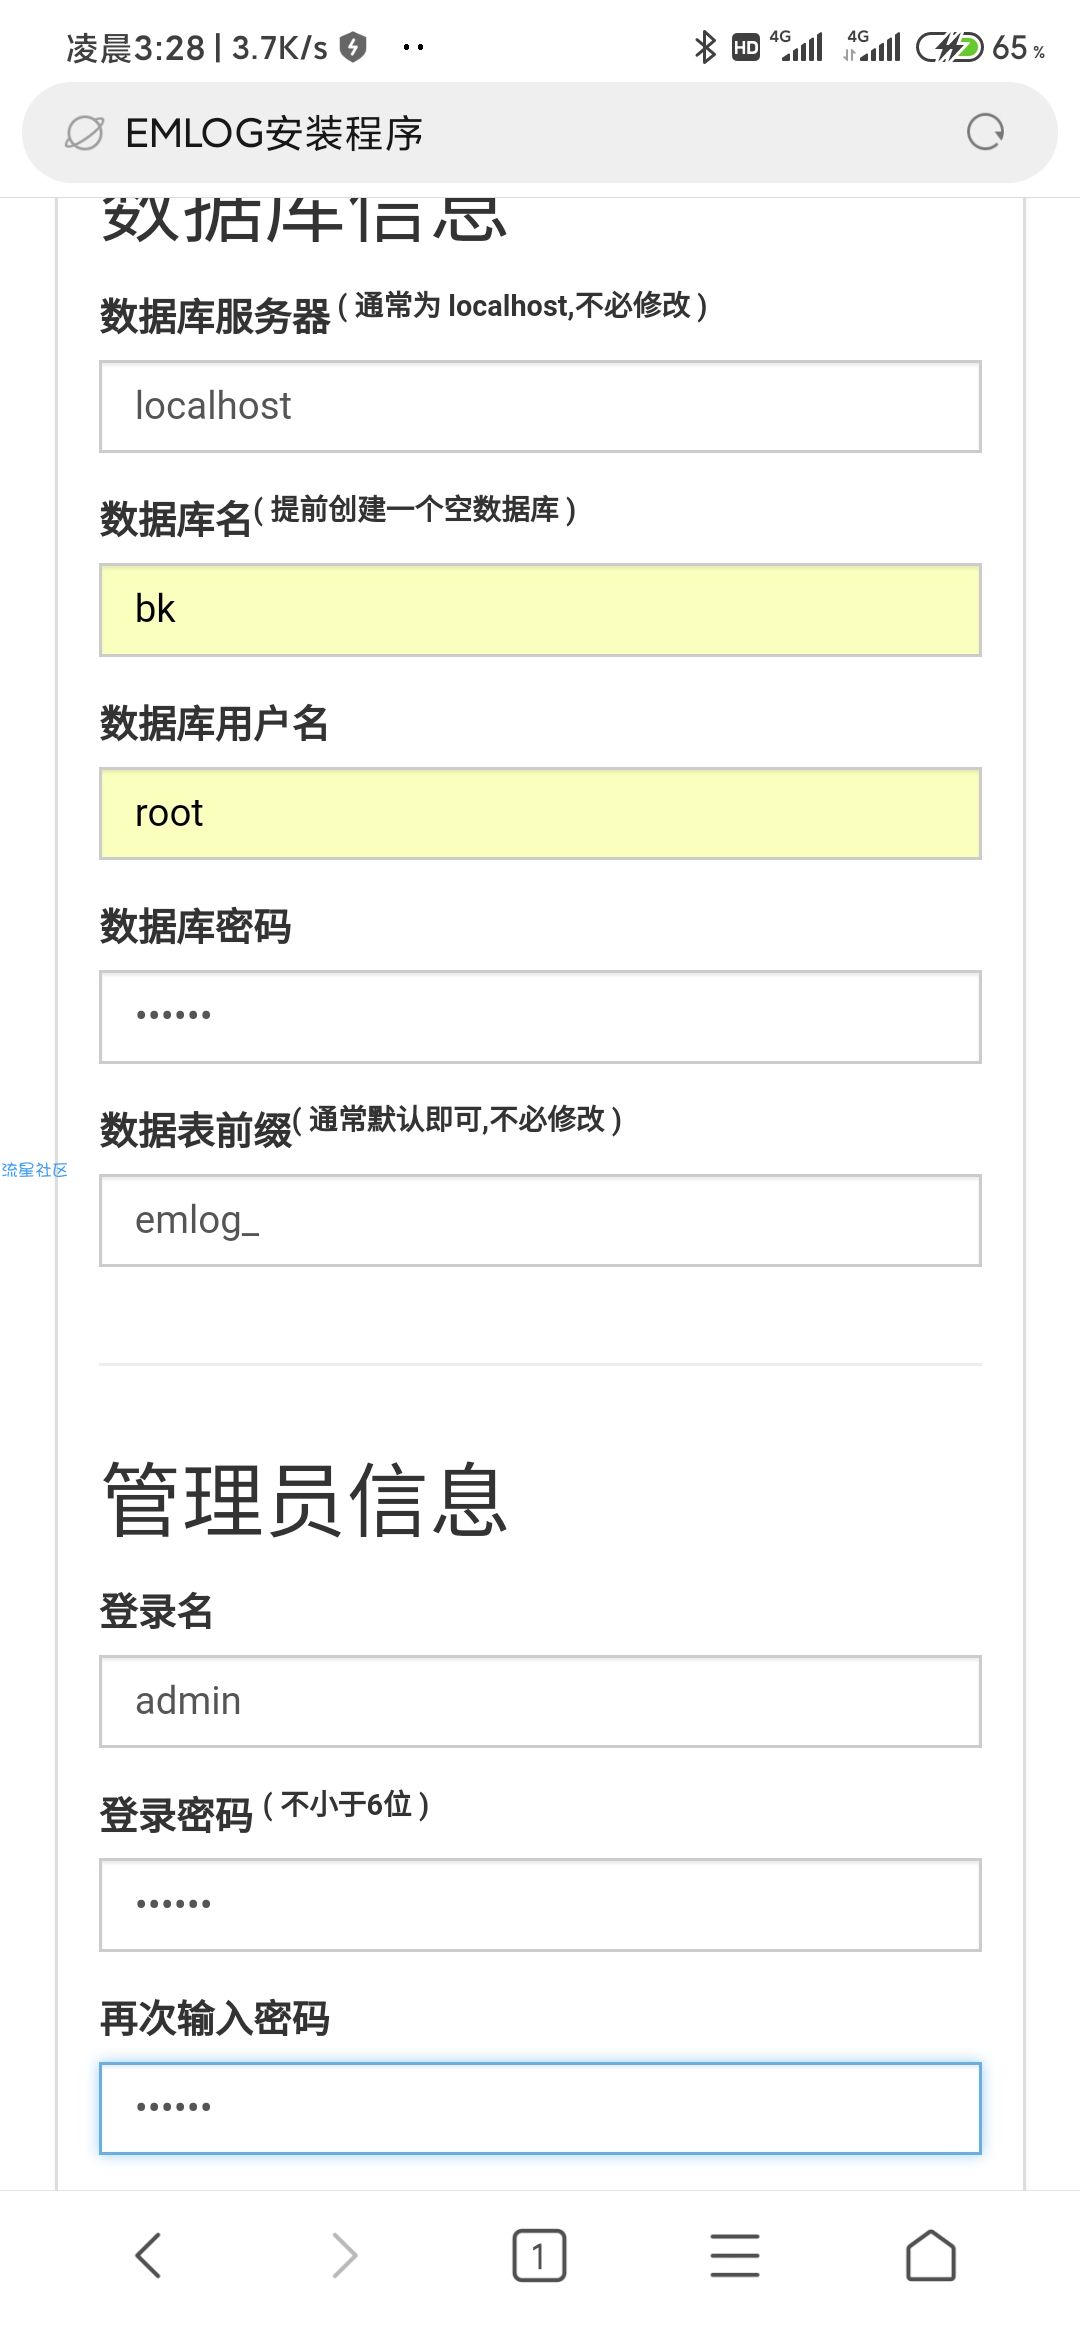1080x2340 pixels.
Task: Go to browser home page icon
Action: tap(931, 2256)
